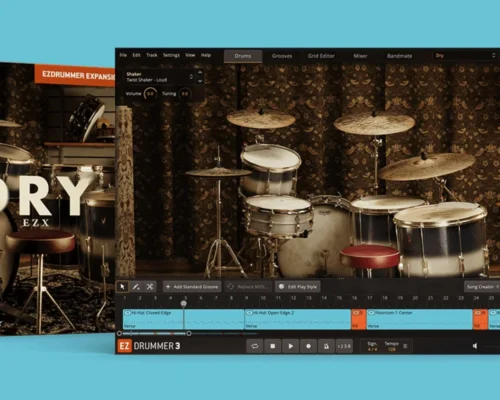Click the Shaker previous up arrow
Viewport: 500px width, 400px height.
pyautogui.click(x=200, y=73)
